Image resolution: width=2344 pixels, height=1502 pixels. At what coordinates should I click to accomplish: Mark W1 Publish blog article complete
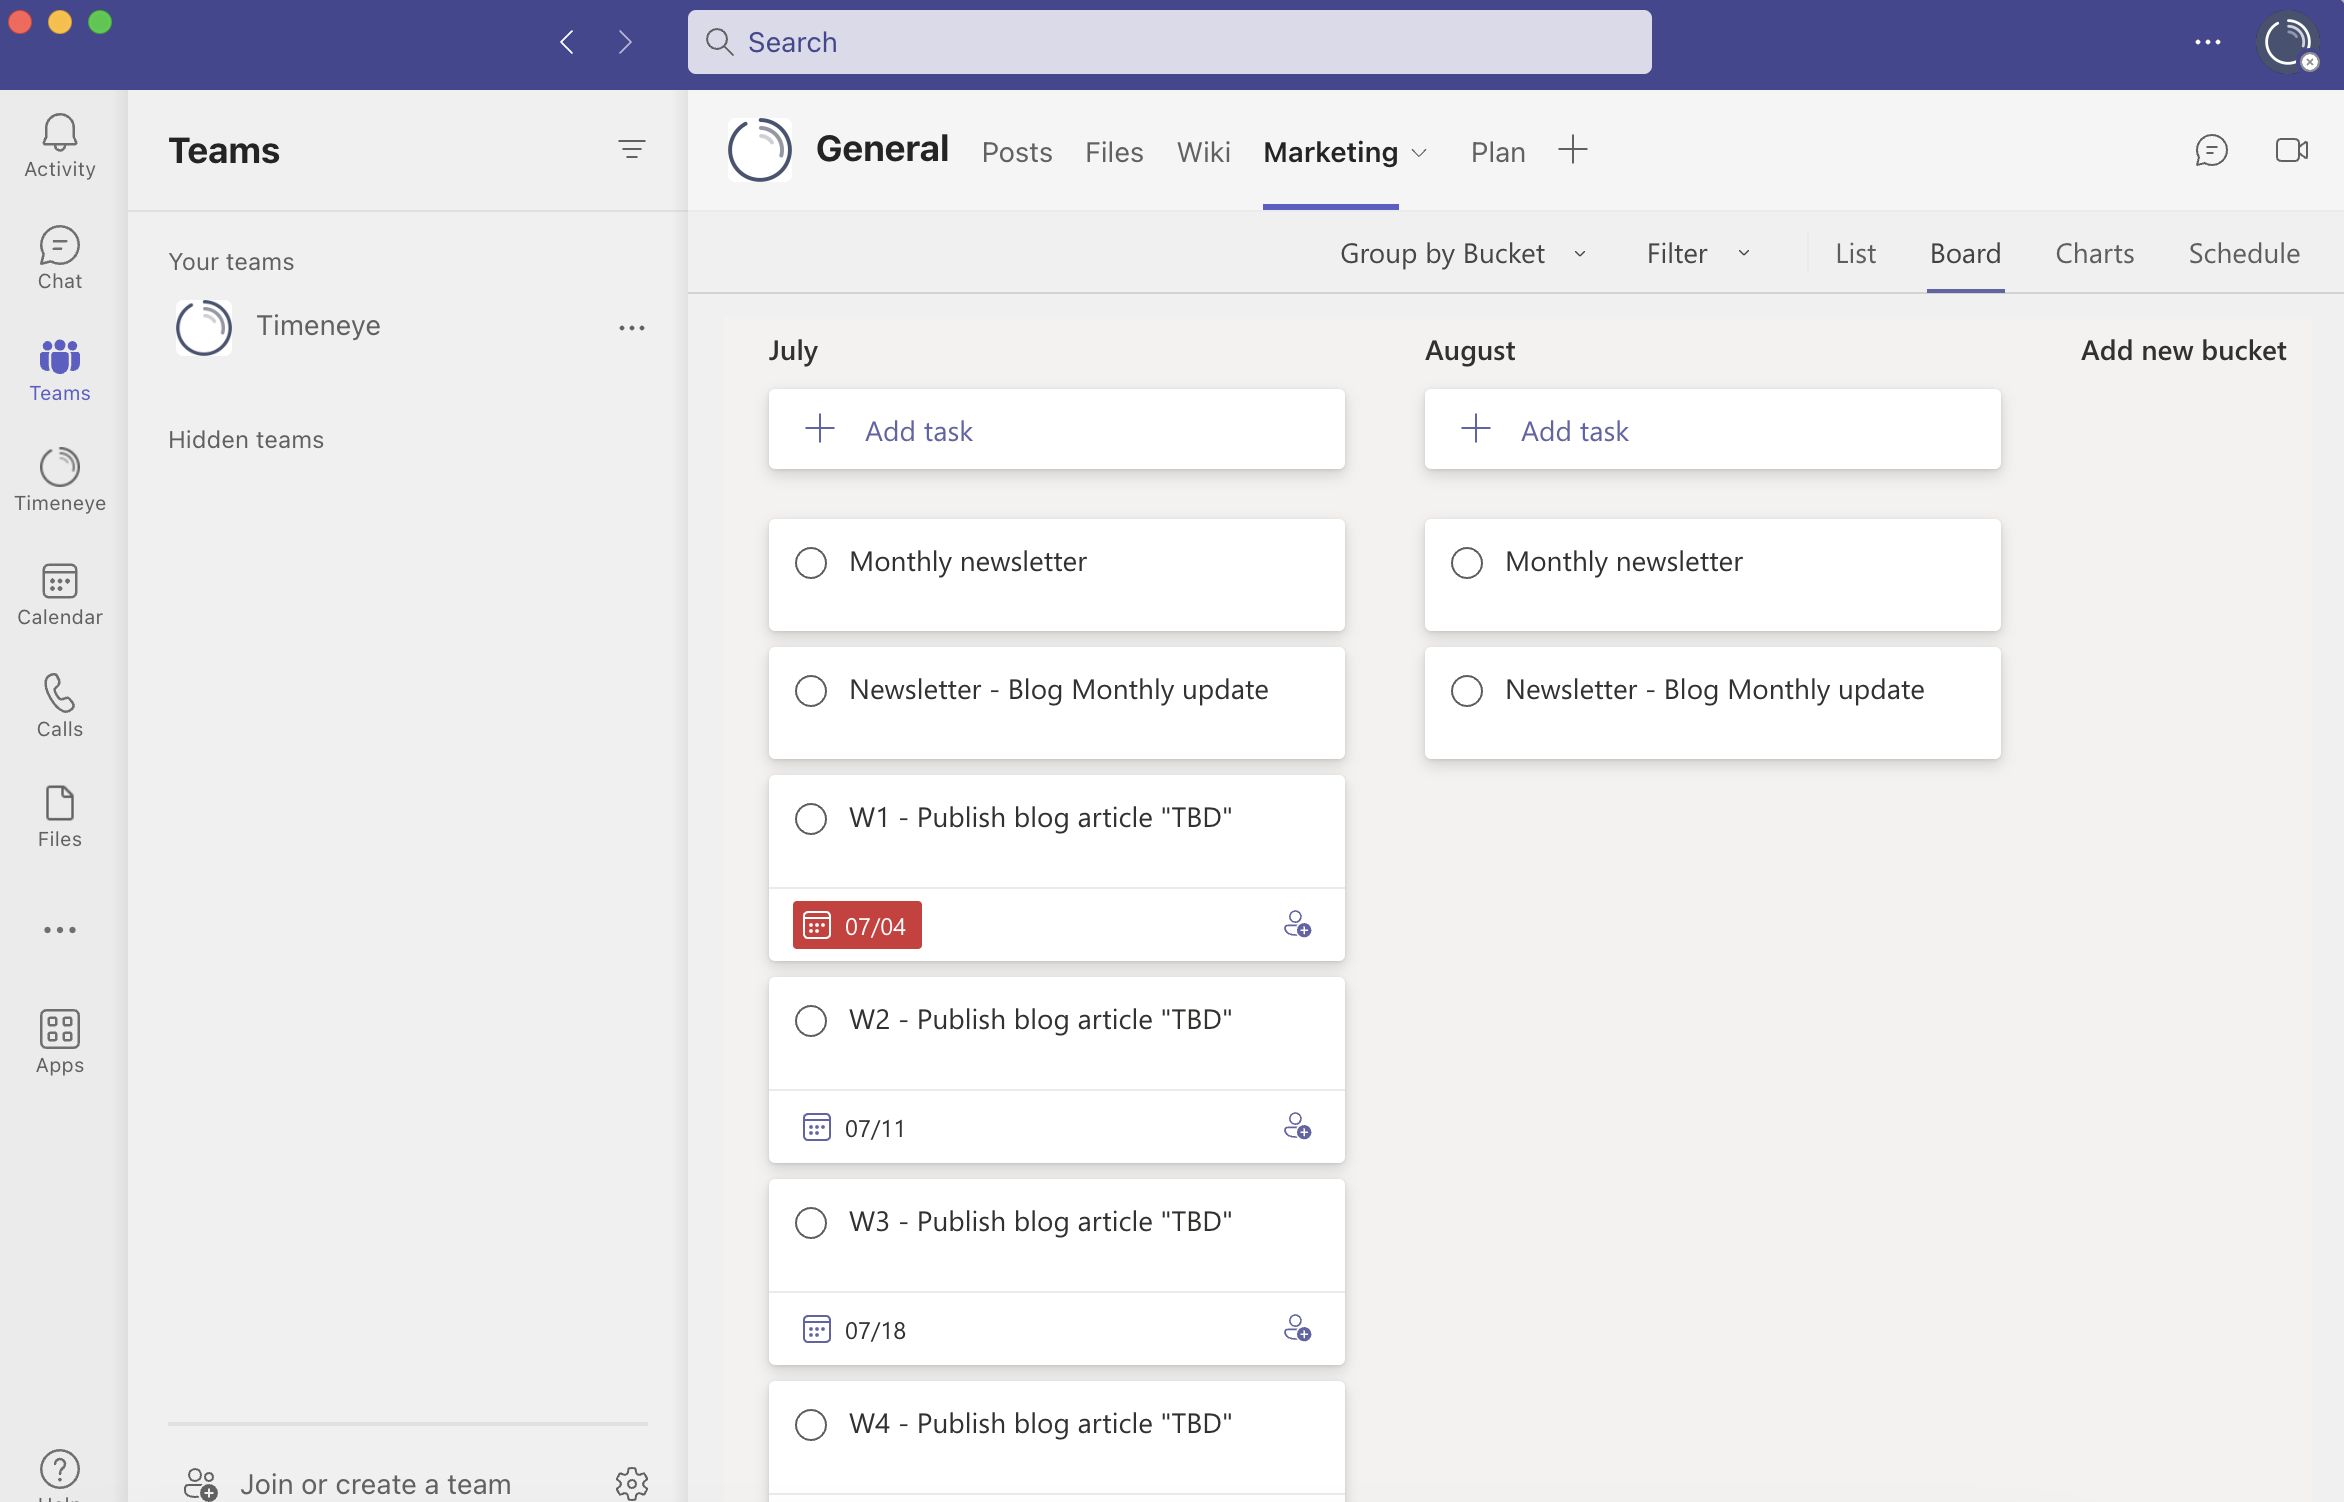point(811,819)
